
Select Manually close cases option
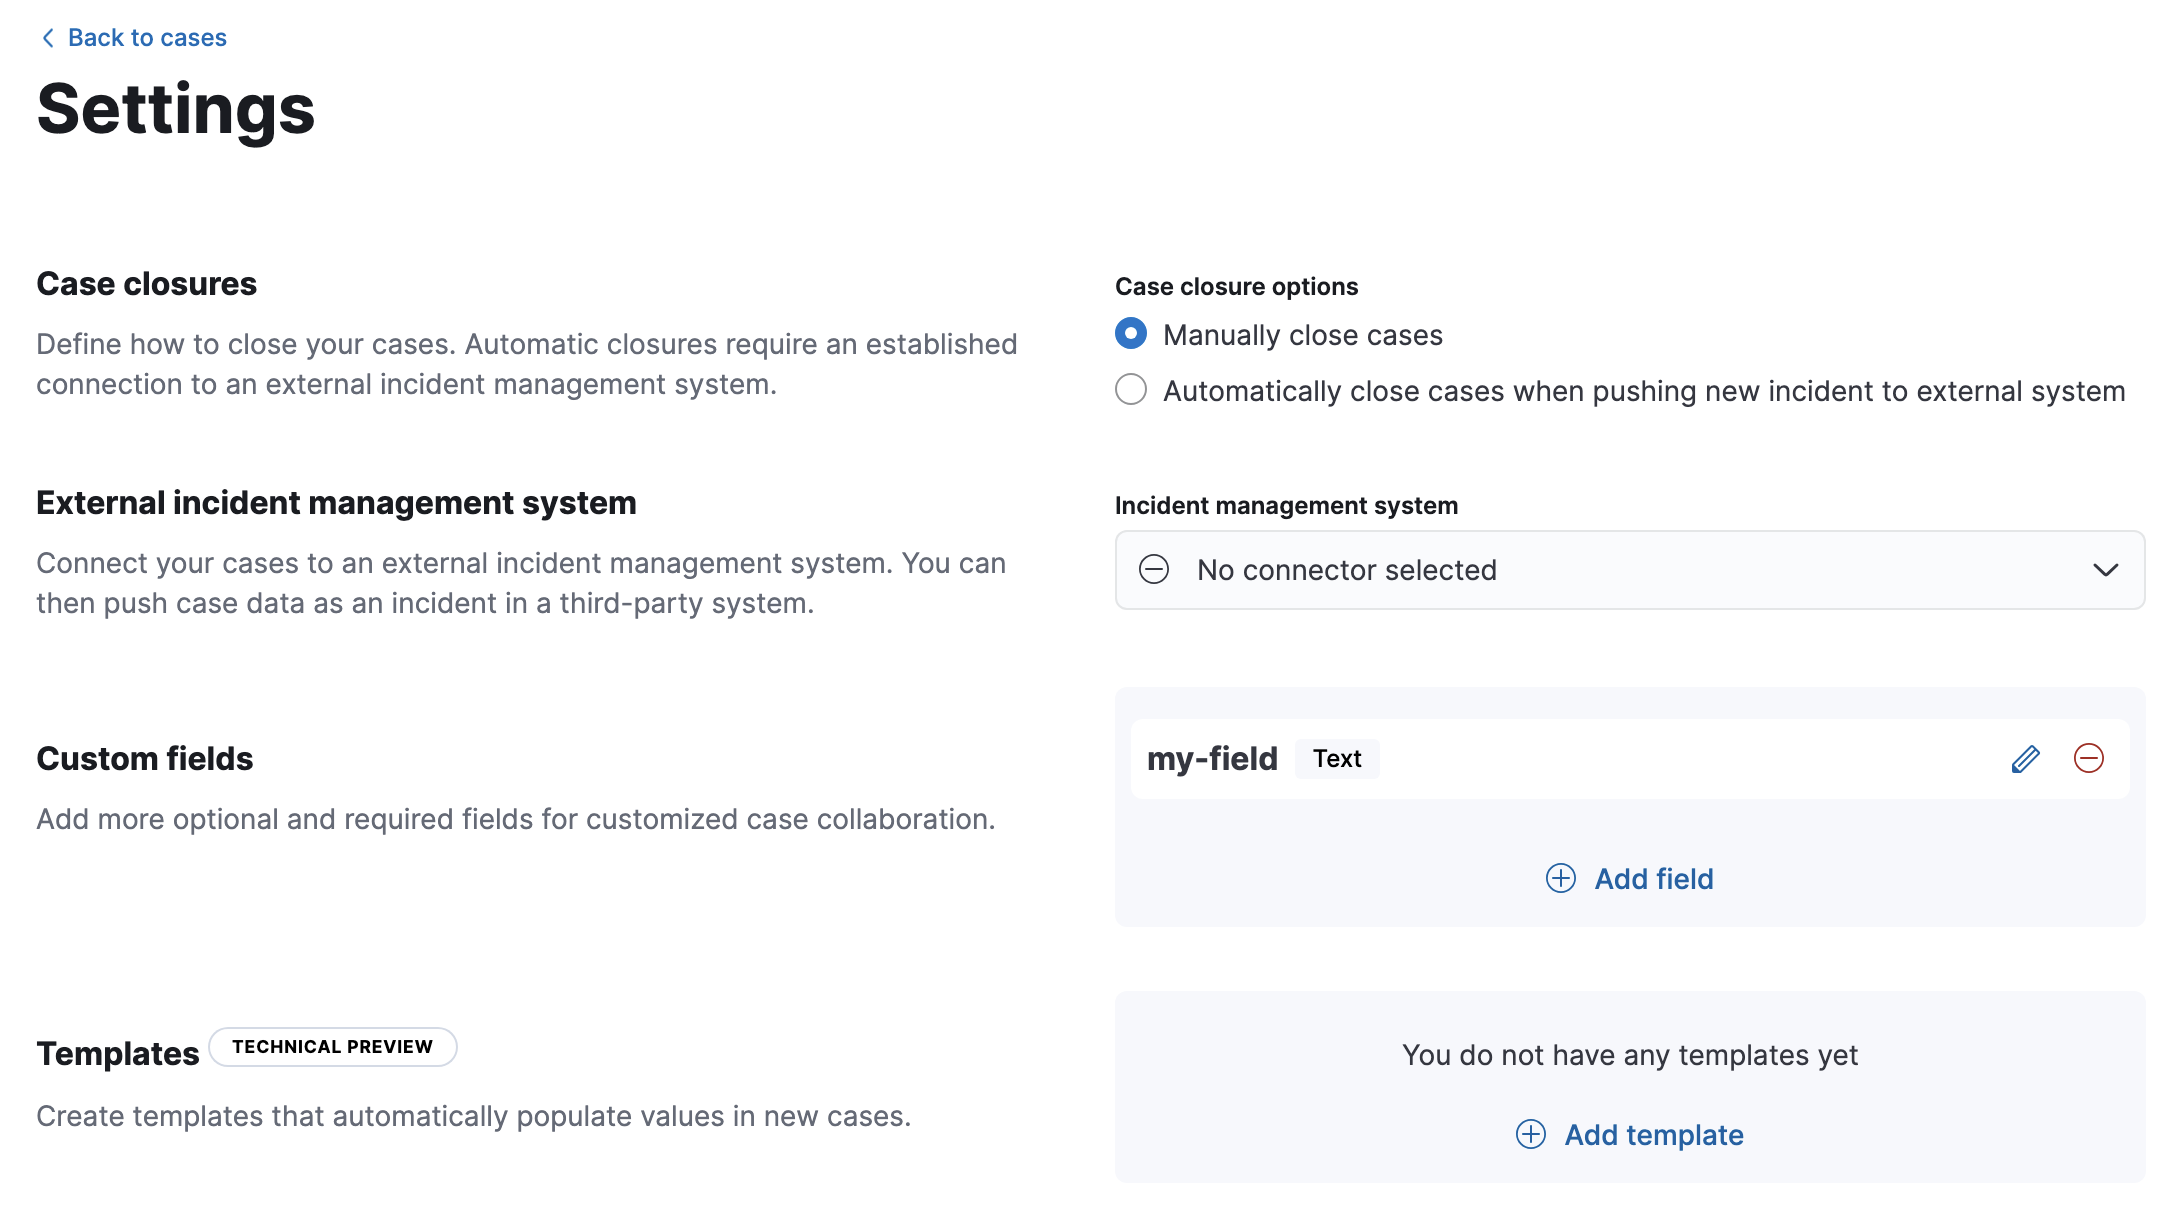click(1130, 335)
